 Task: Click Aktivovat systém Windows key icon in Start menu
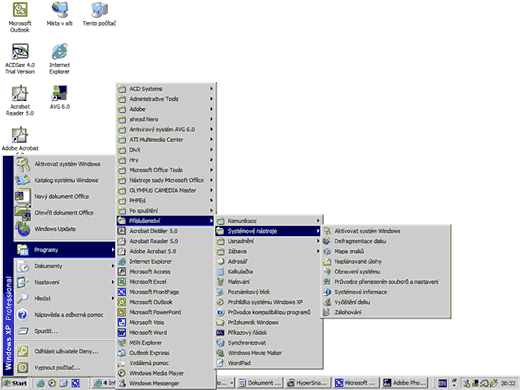(23, 164)
